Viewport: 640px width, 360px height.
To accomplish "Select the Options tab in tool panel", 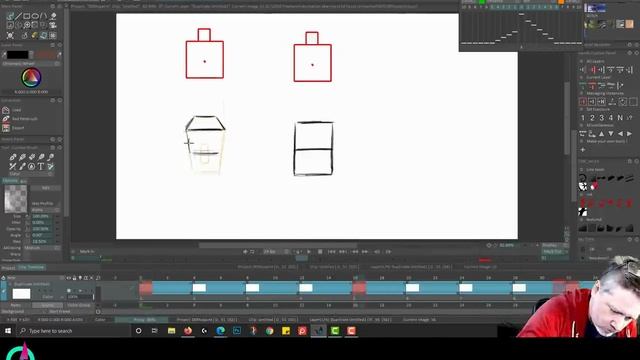I will tap(10, 180).
